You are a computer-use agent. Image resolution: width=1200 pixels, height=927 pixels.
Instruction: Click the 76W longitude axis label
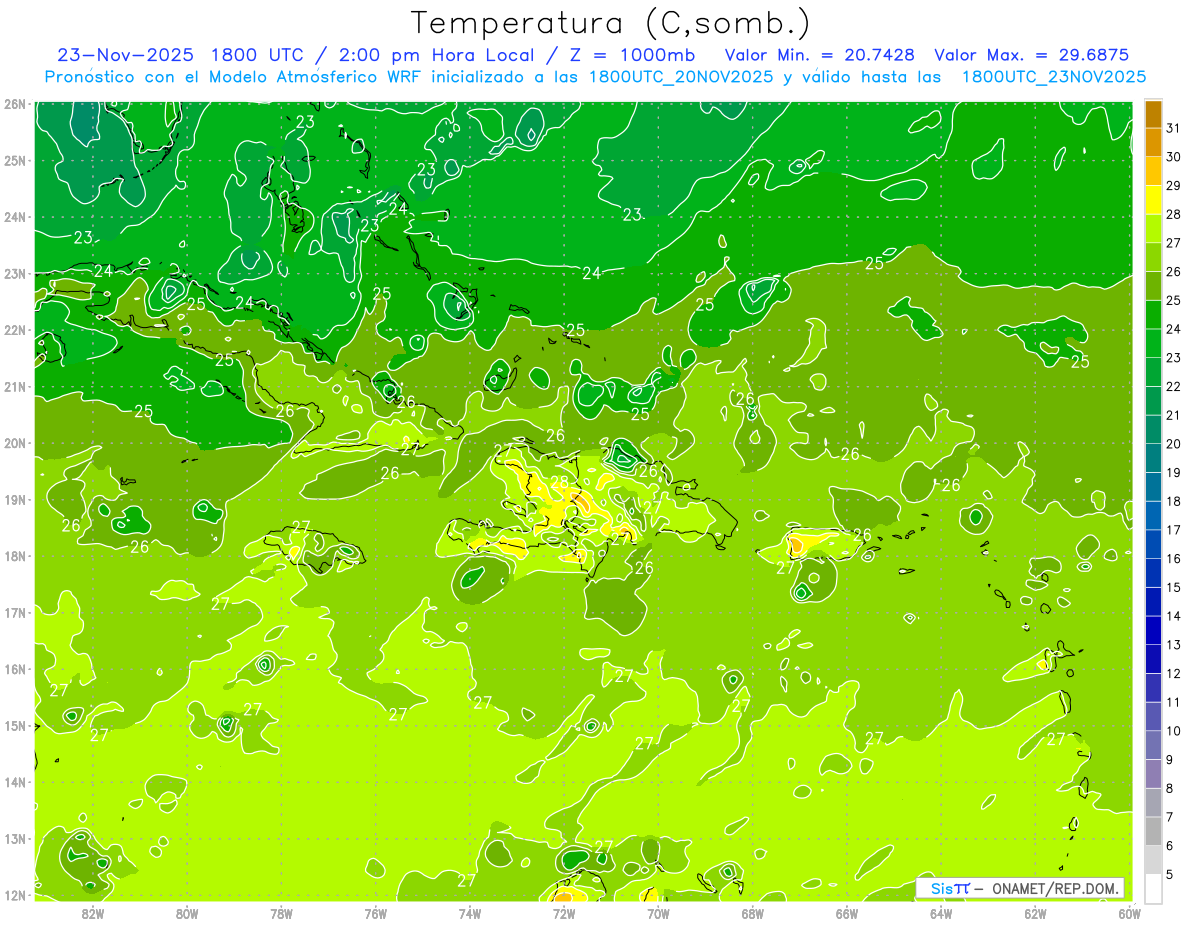pyautogui.click(x=375, y=913)
